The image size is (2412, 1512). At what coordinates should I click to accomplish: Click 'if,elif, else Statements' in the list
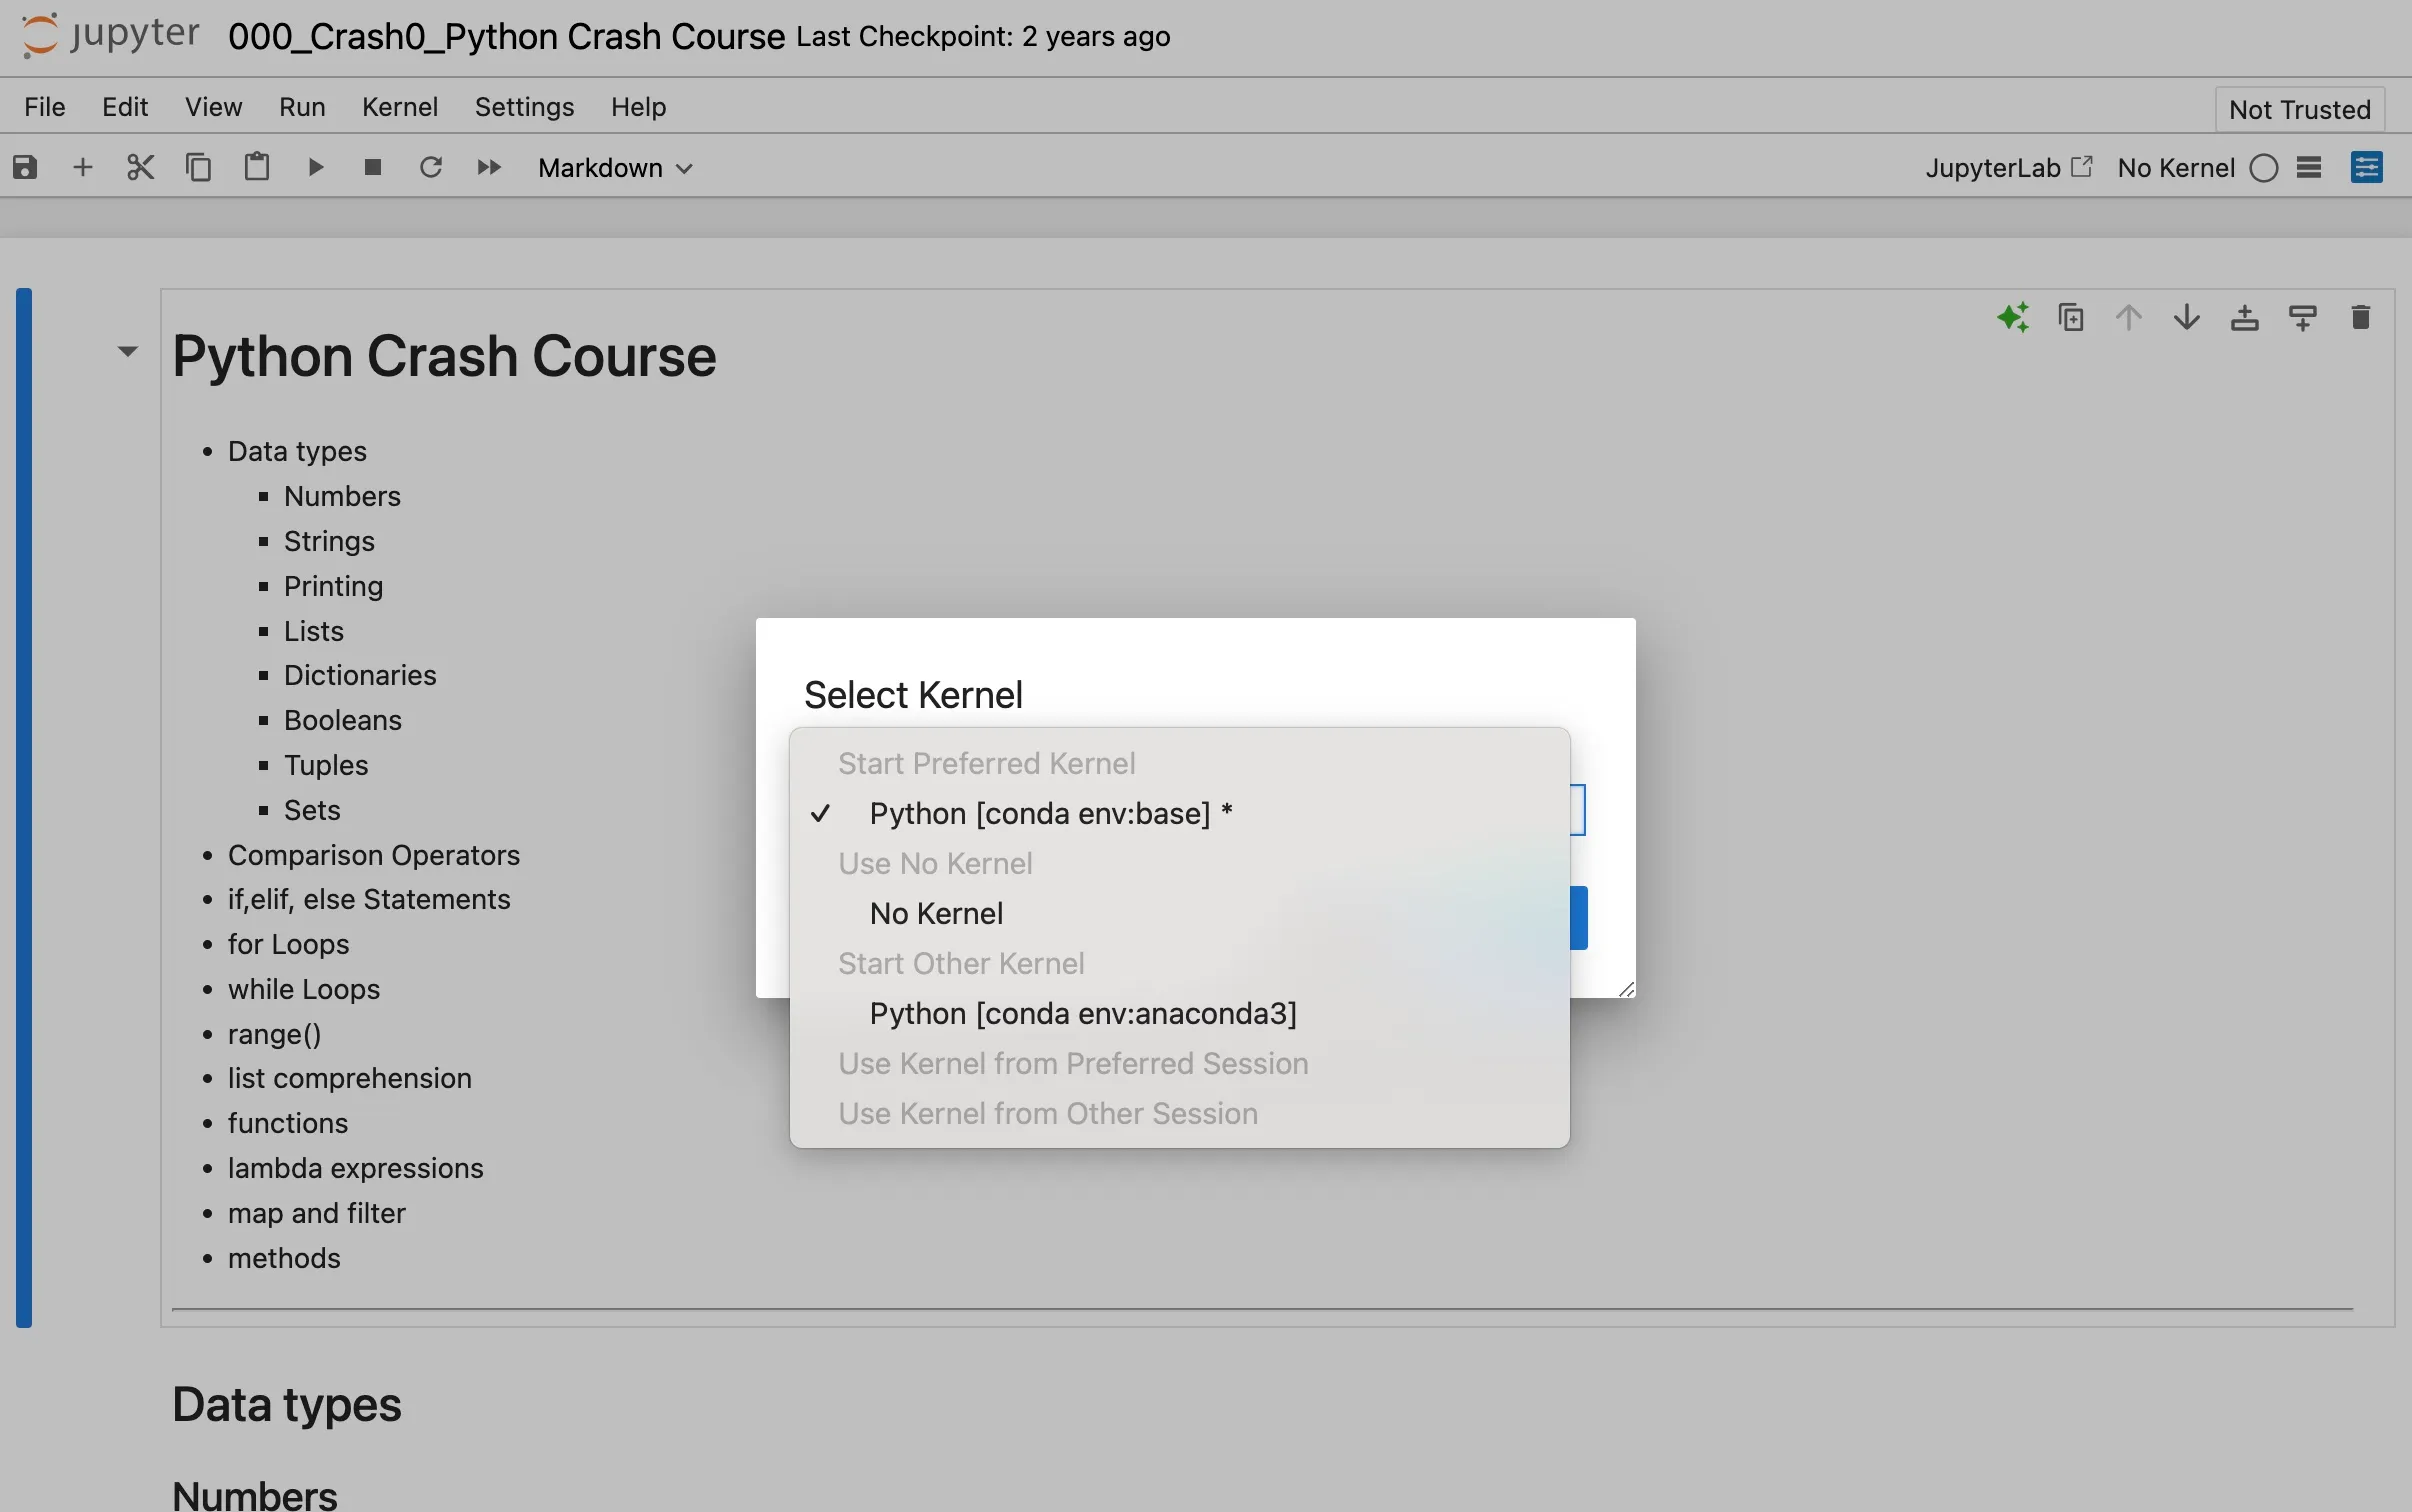(x=369, y=899)
